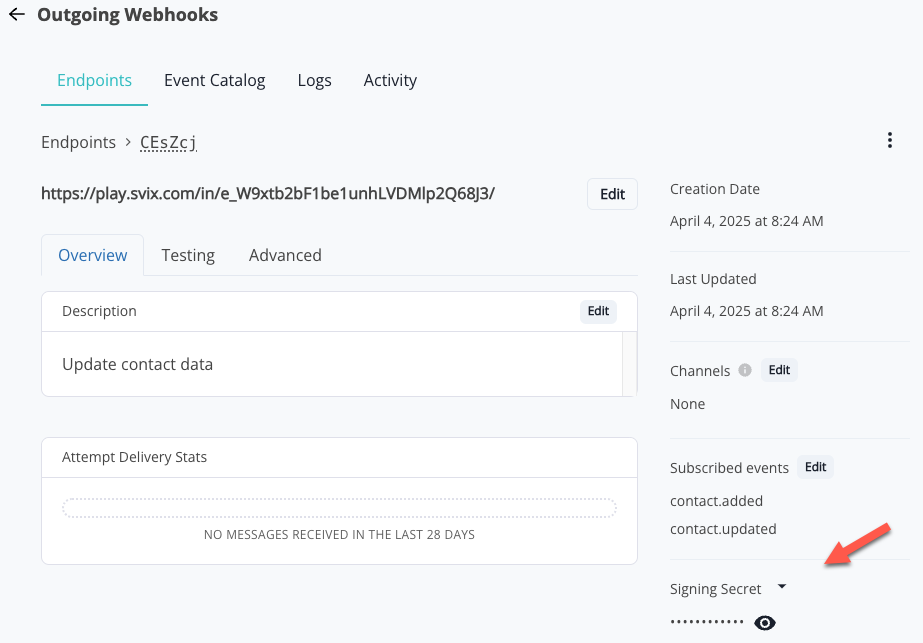Image resolution: width=923 pixels, height=643 pixels.
Task: Click the back arrow beside Outgoing Webhooks
Action: click(17, 14)
